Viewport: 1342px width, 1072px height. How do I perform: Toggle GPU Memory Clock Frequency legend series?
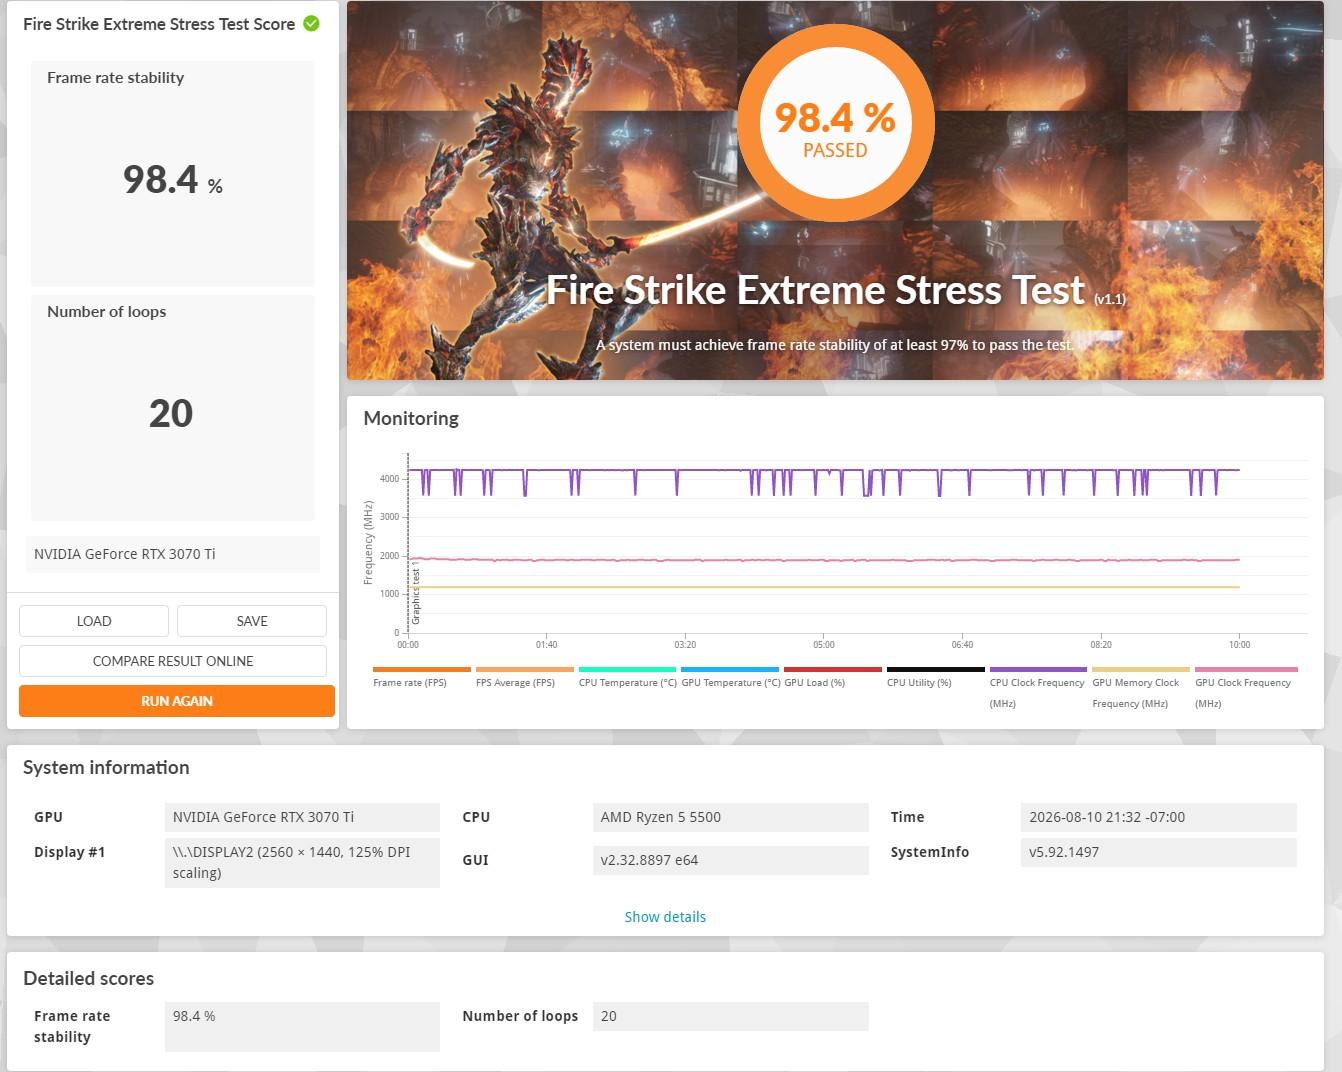pos(1141,688)
